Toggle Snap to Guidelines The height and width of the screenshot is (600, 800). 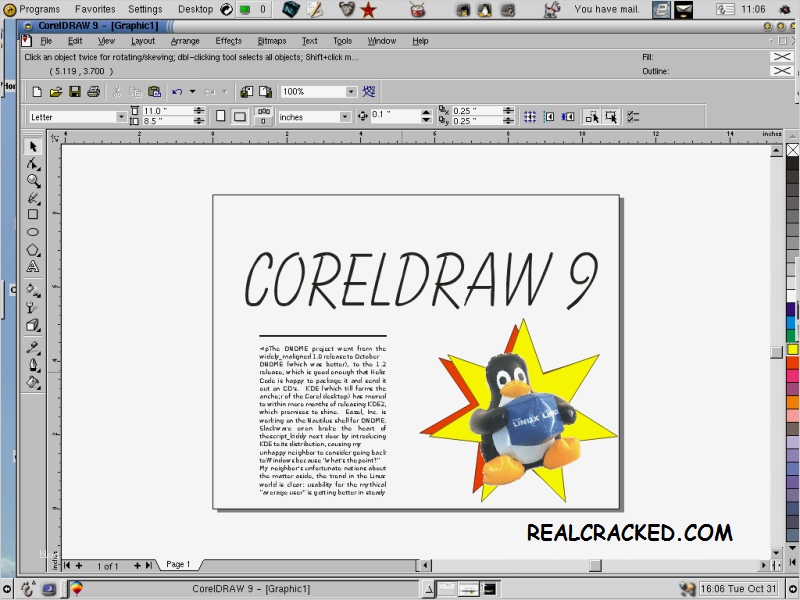coord(549,117)
